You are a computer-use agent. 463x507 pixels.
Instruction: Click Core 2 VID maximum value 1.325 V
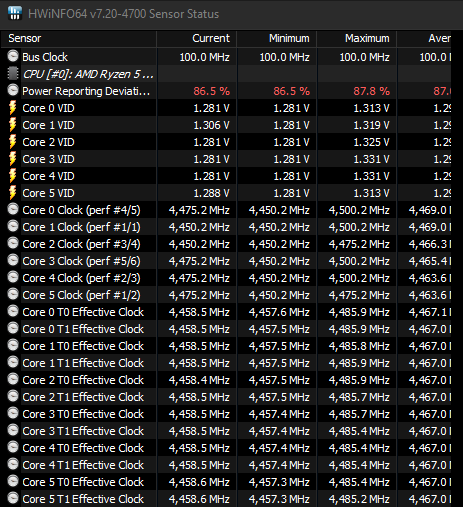[371, 142]
